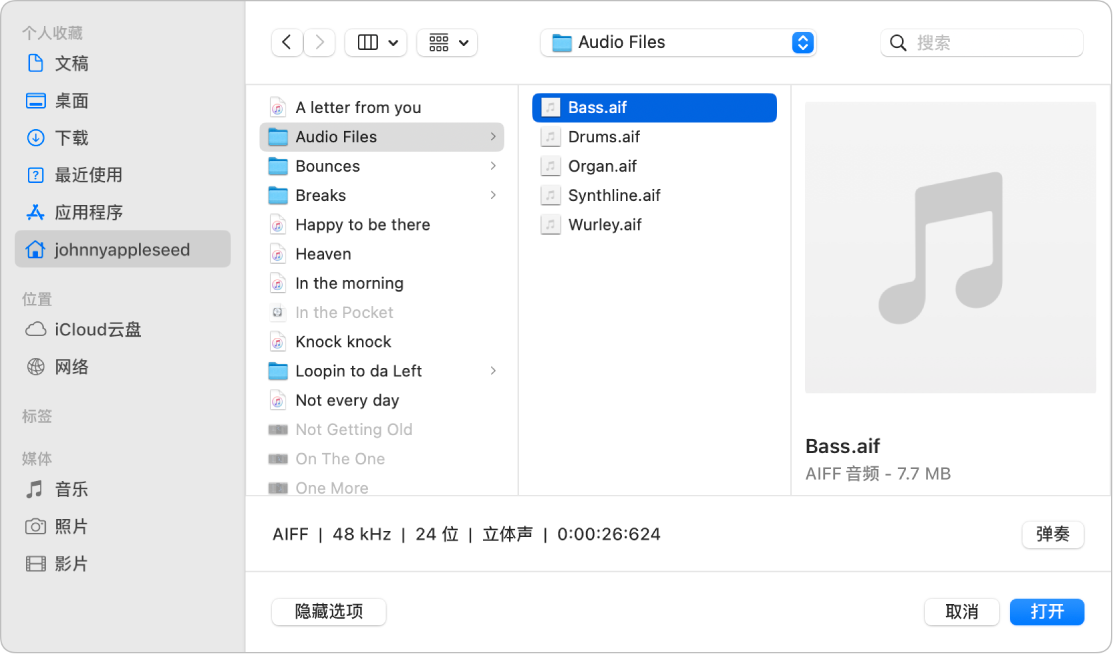The height and width of the screenshot is (657, 1115).
Task: Expand the Loopin to da Left folder
Action: 493,371
